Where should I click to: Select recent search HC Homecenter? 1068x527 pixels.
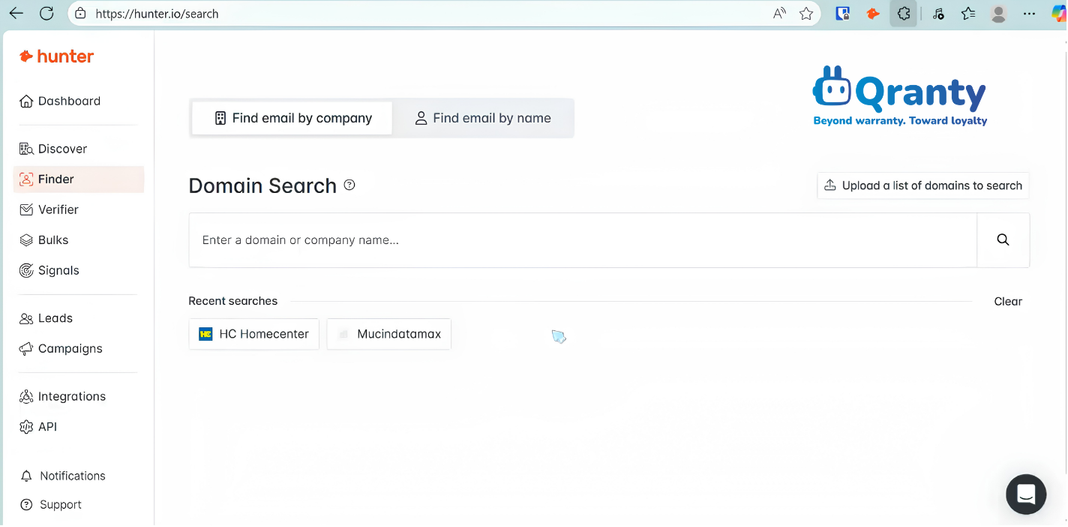pos(254,334)
